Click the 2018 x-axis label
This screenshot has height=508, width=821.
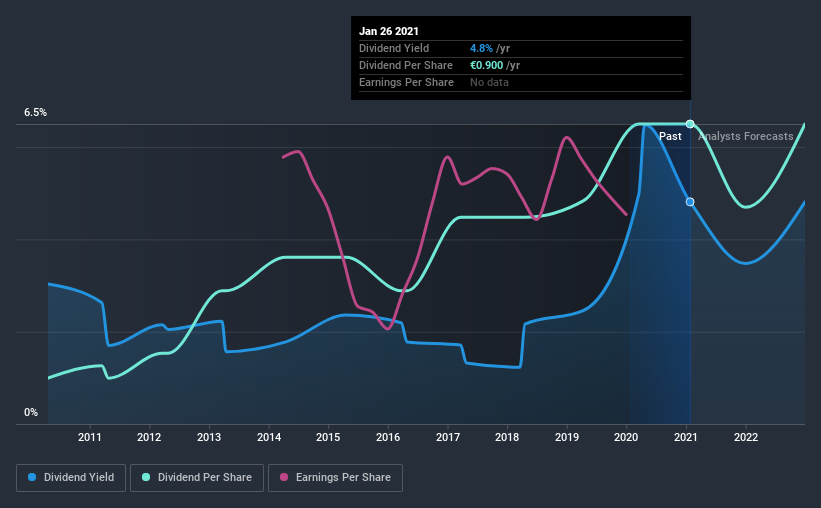pos(507,437)
